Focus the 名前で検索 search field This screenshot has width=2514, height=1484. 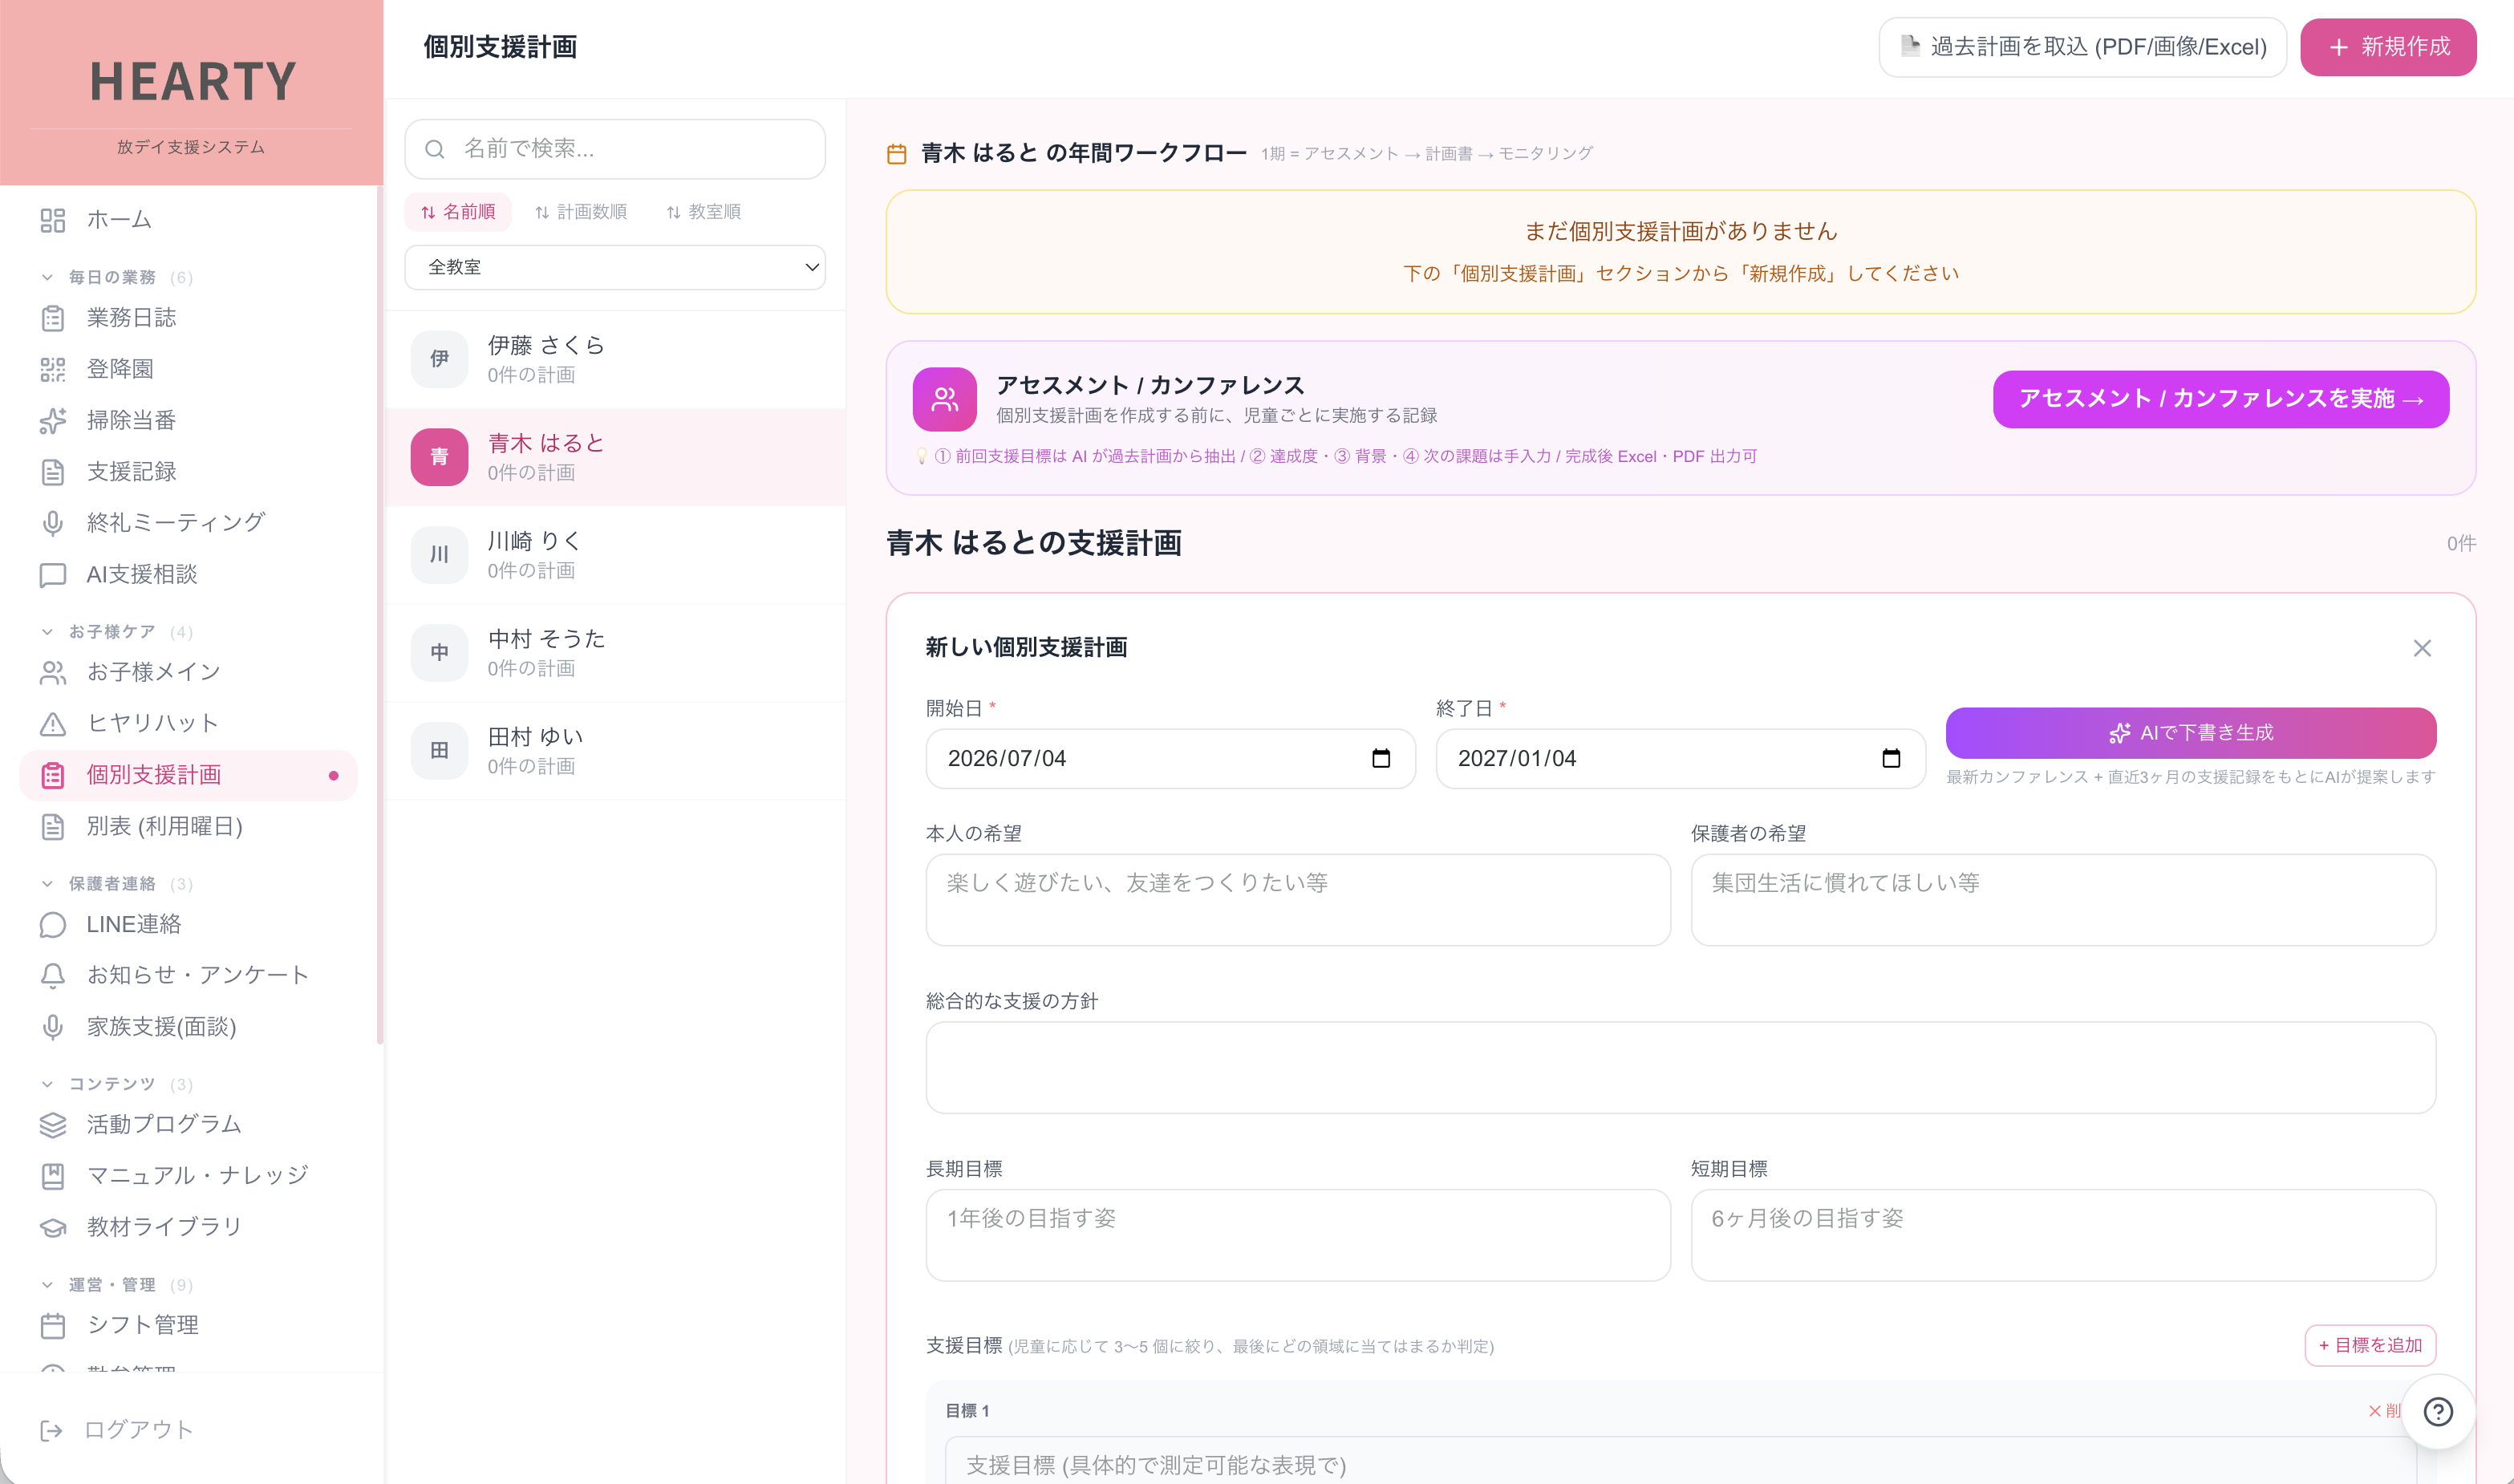click(615, 149)
